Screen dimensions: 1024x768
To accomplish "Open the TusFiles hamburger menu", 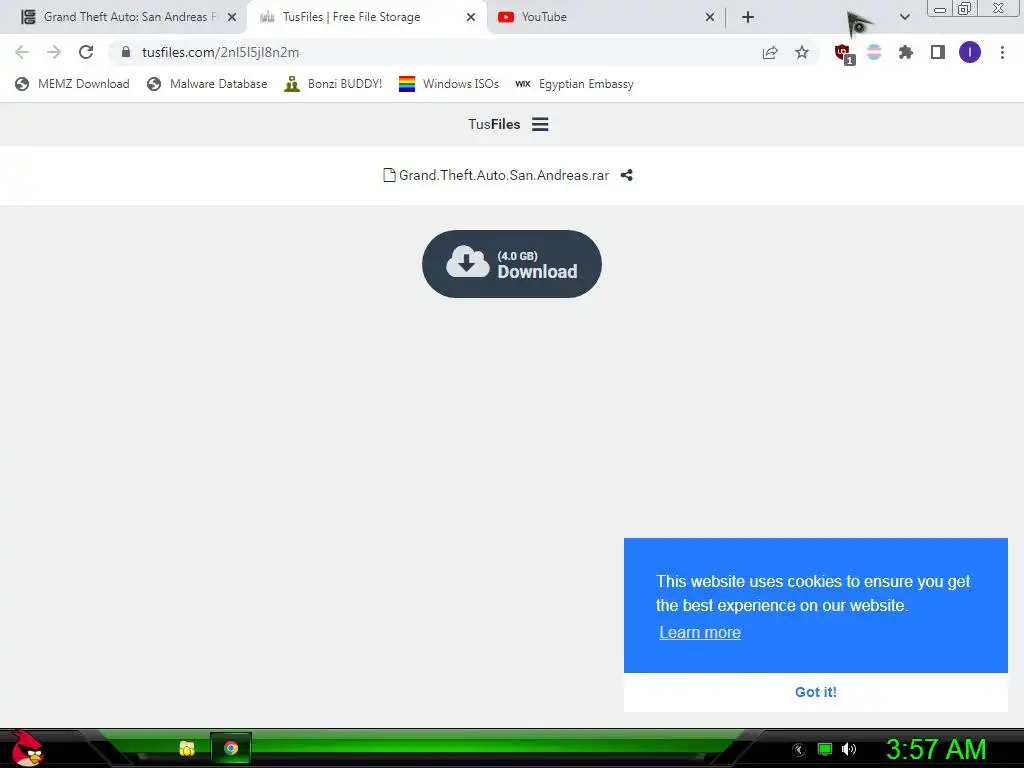I will click(540, 124).
